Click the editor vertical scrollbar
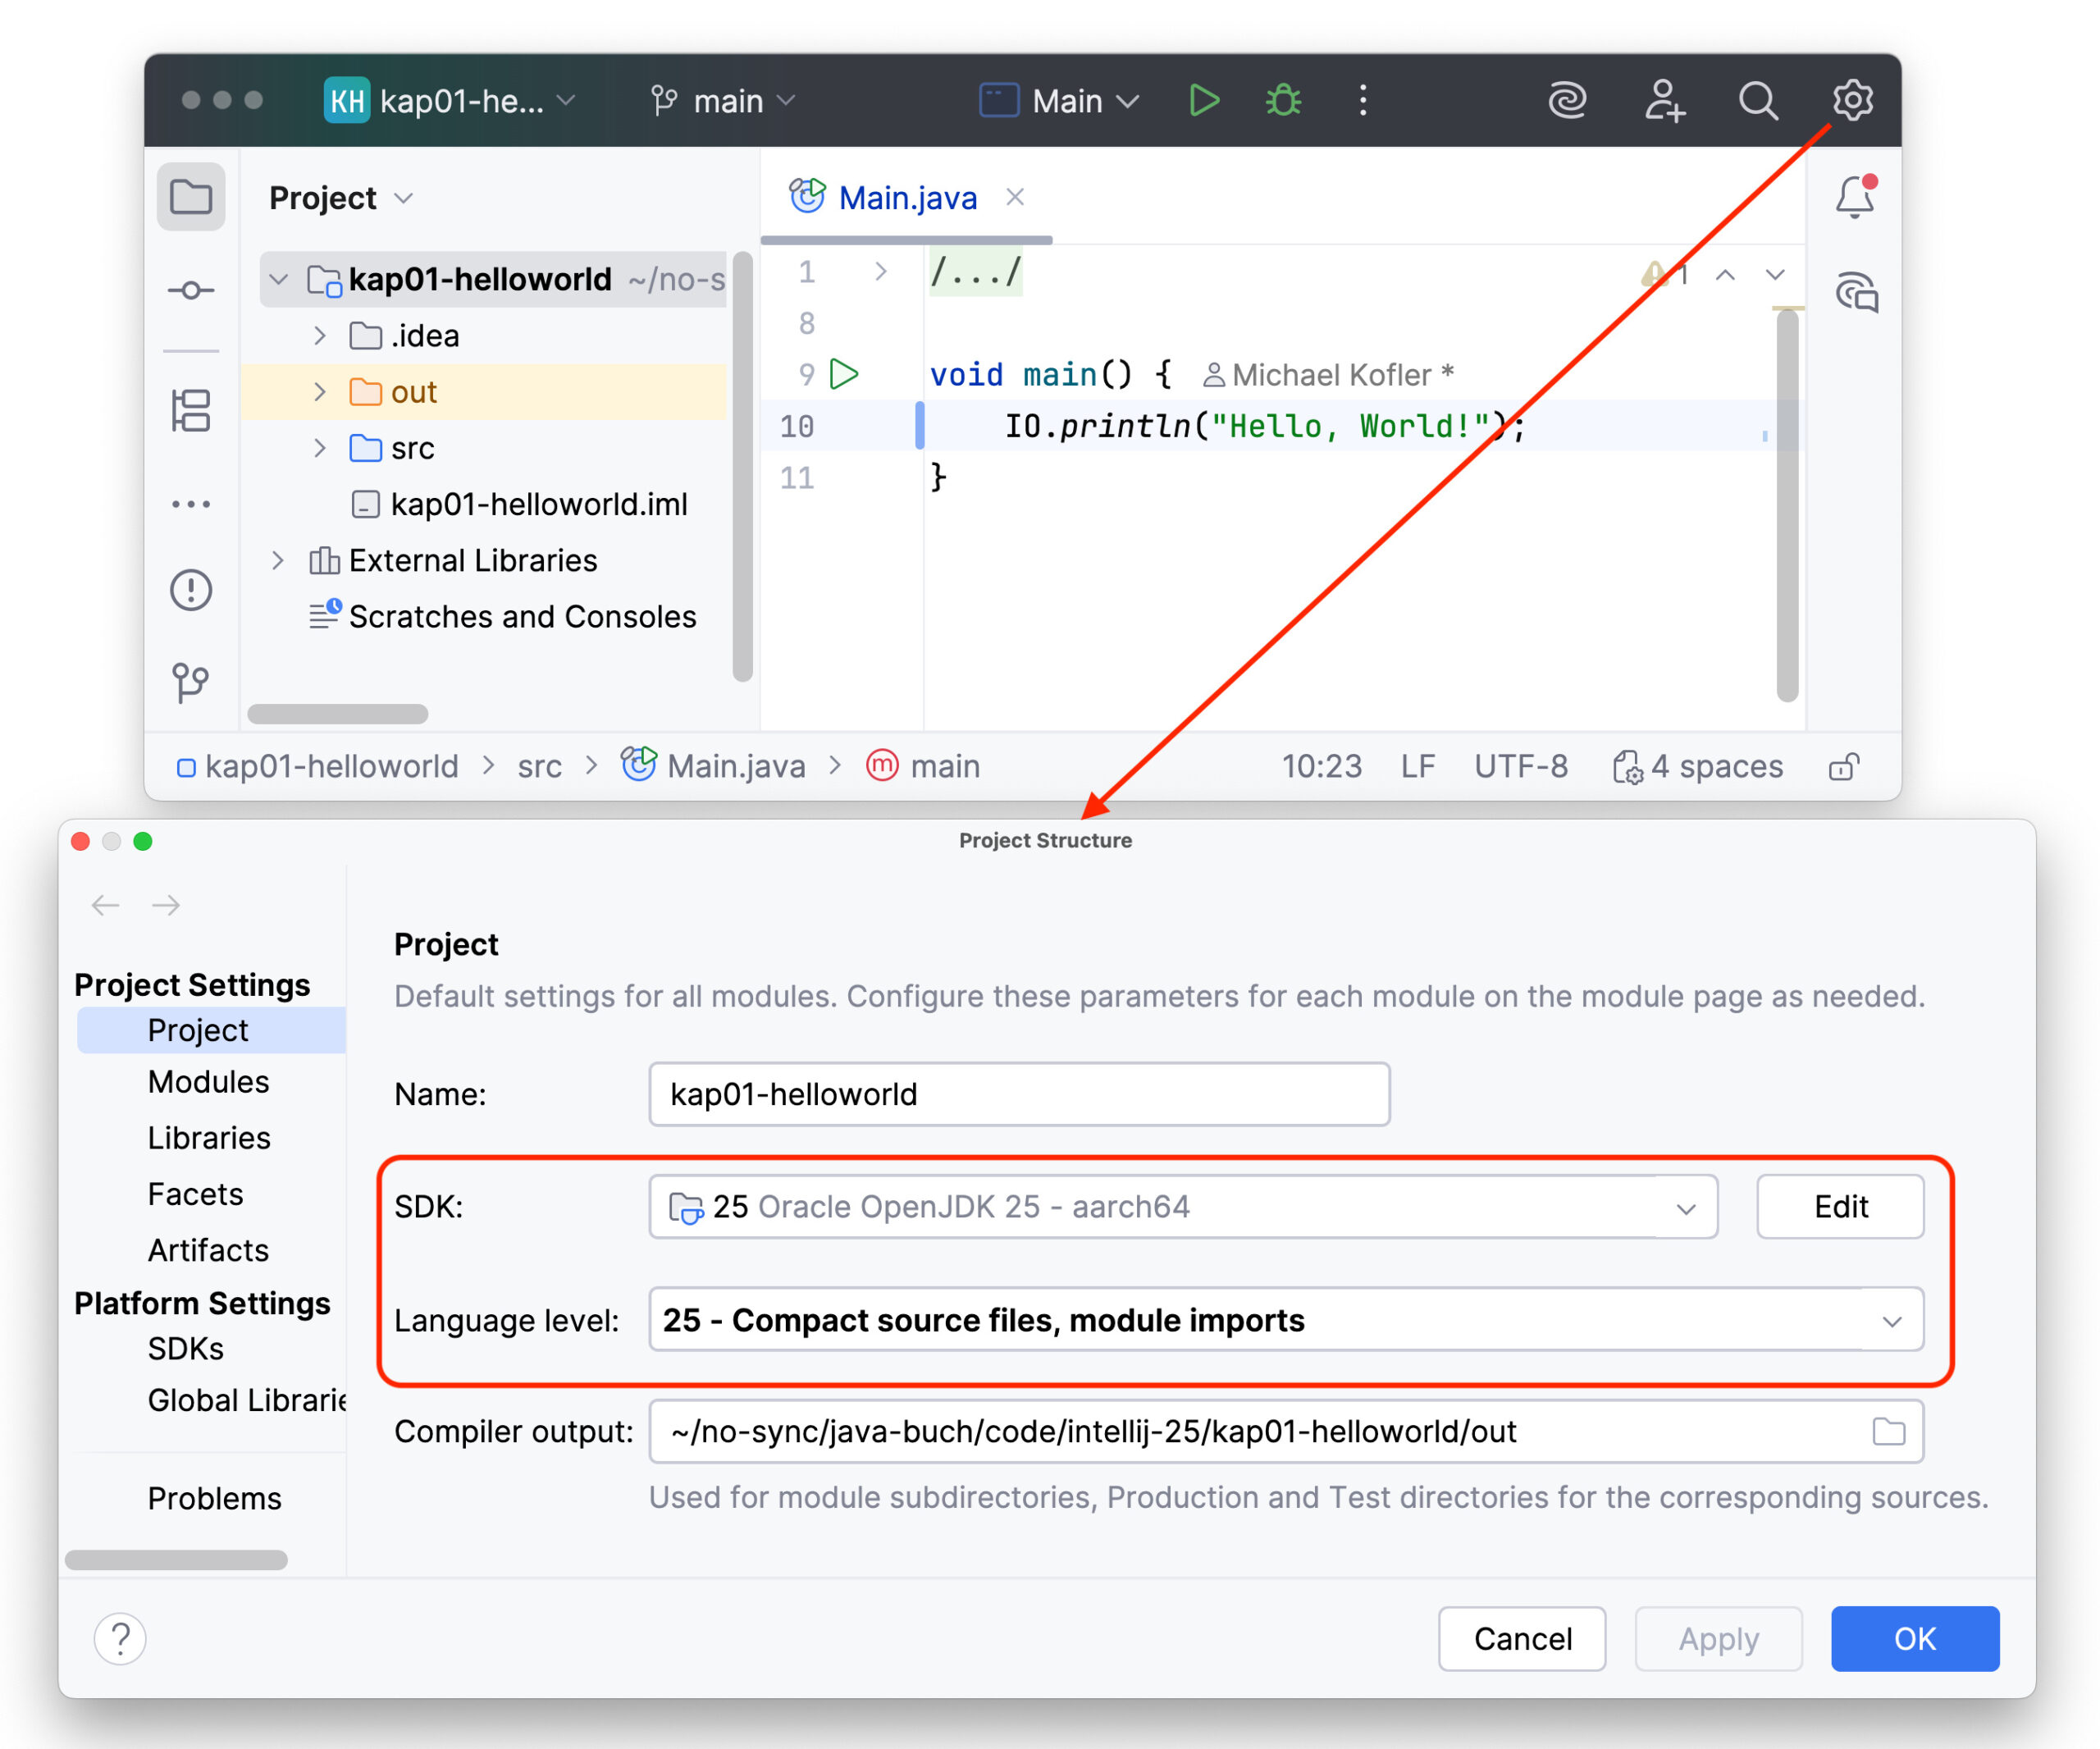The image size is (2100, 1749). 1788,505
